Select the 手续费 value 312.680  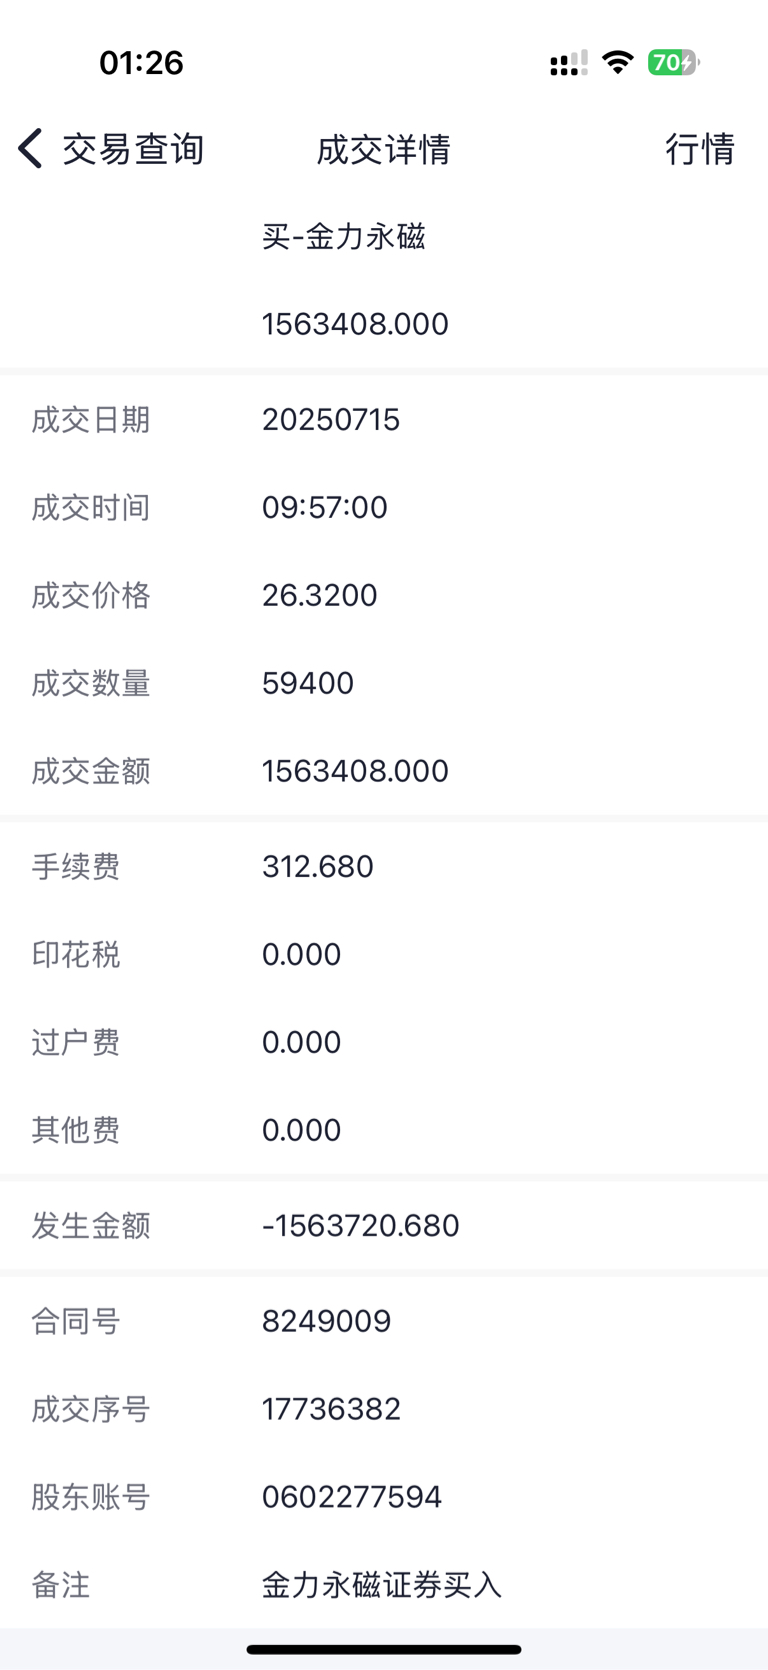pos(318,867)
